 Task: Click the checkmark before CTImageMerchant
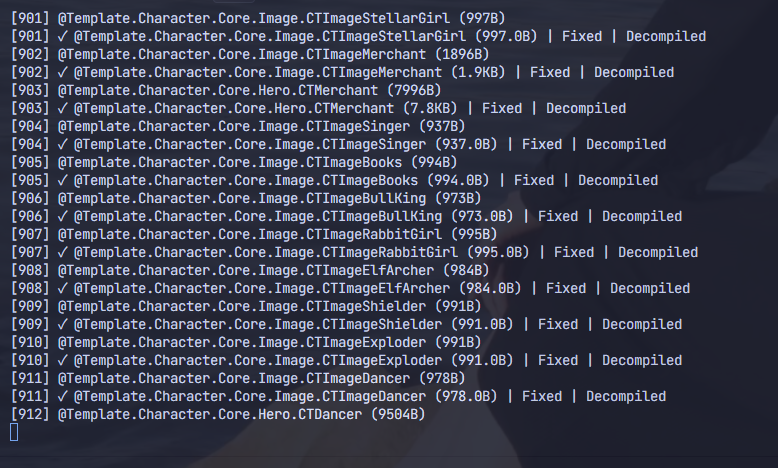[x=62, y=72]
